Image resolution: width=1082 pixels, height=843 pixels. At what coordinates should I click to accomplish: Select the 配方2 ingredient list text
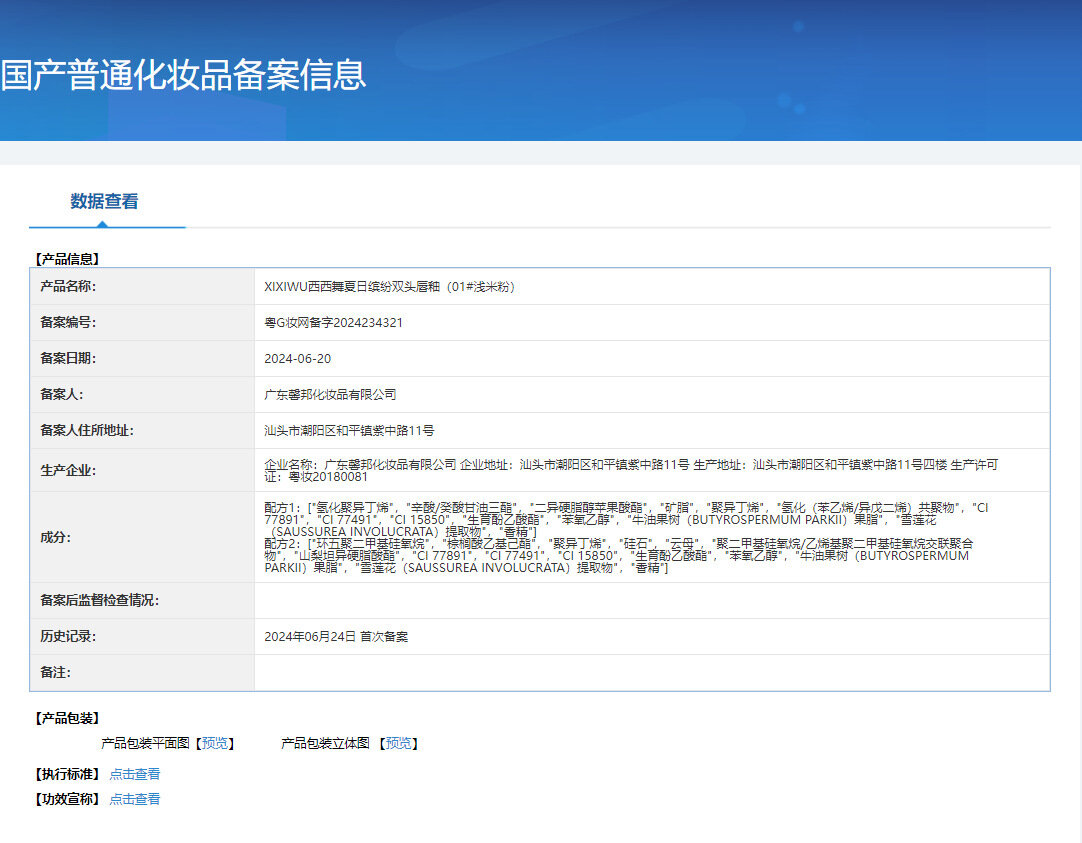coord(618,556)
